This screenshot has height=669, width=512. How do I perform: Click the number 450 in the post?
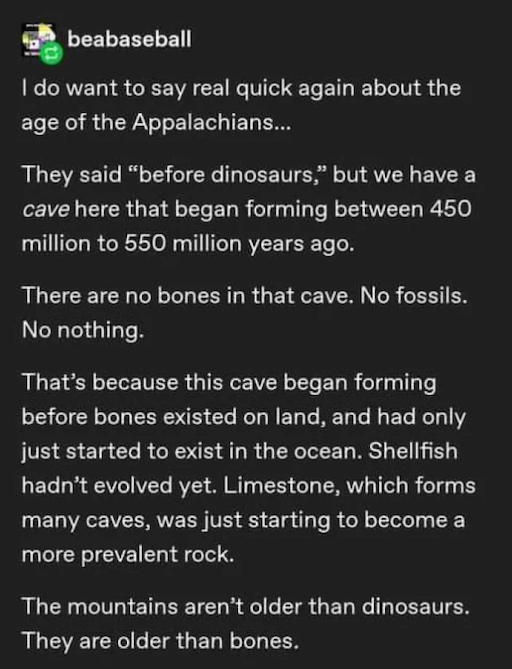pos(450,209)
